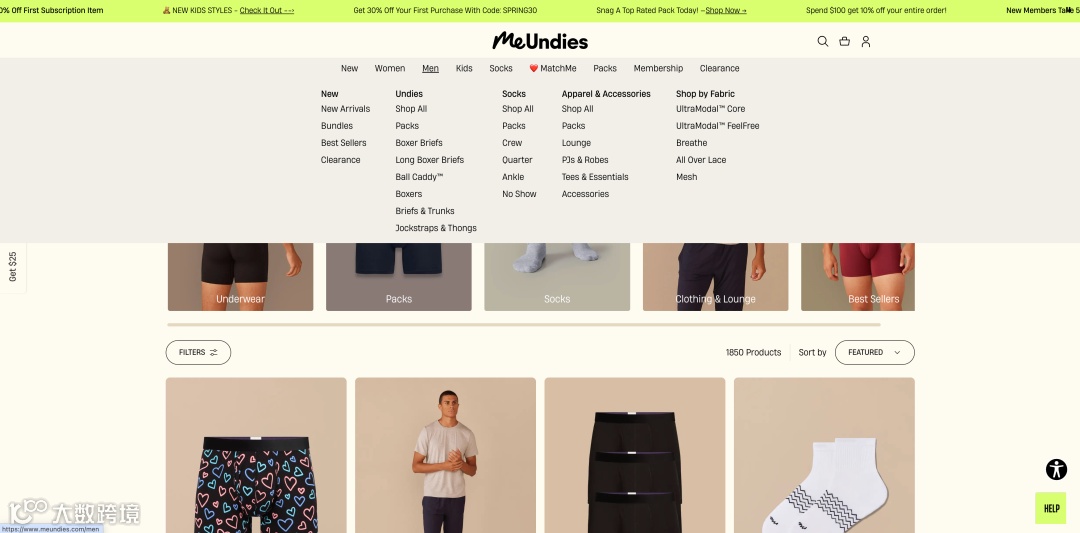Open Boxer Briefs under Undies

pos(419,143)
